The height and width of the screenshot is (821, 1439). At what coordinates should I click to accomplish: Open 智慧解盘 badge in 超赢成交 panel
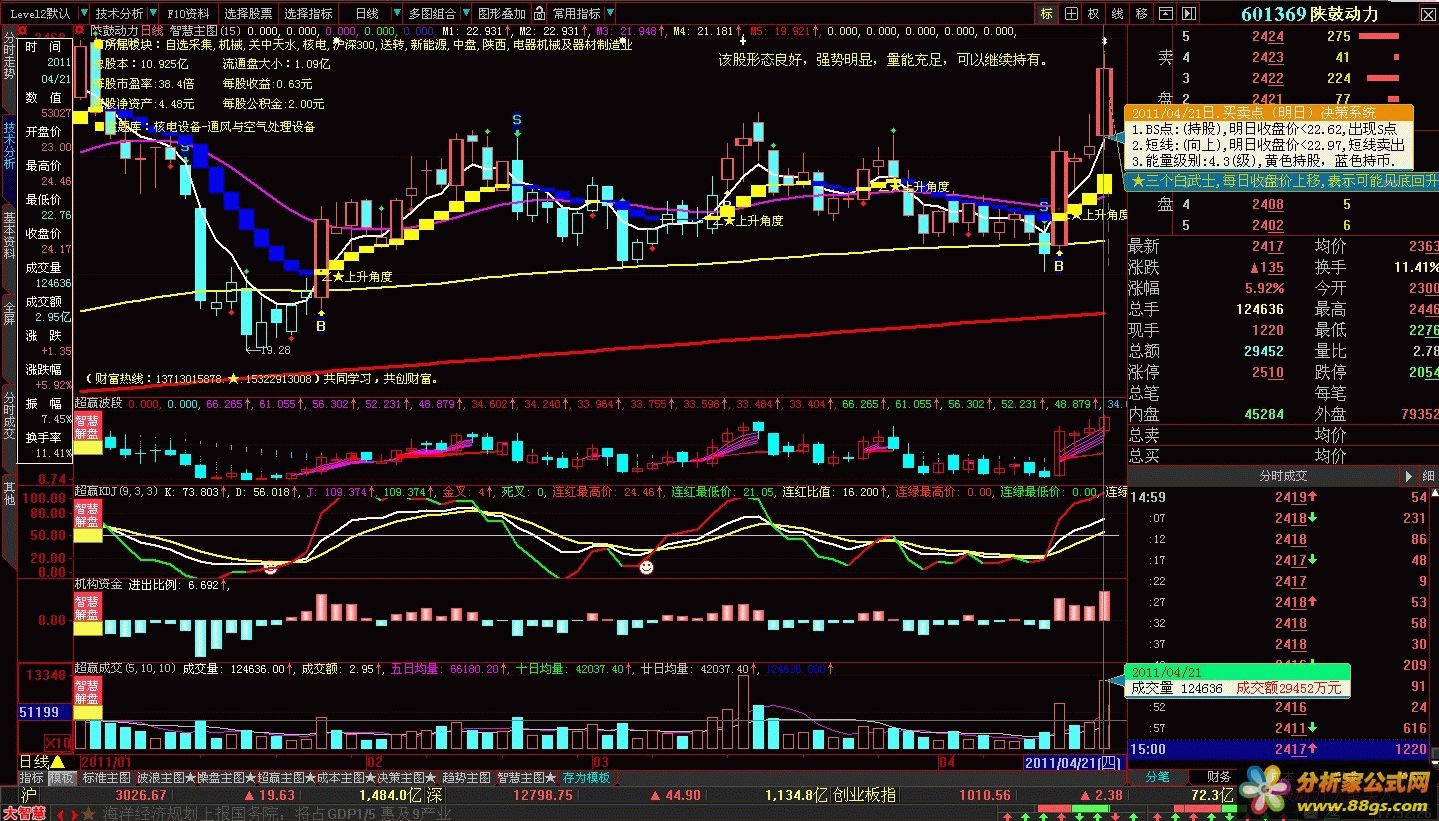(88, 697)
